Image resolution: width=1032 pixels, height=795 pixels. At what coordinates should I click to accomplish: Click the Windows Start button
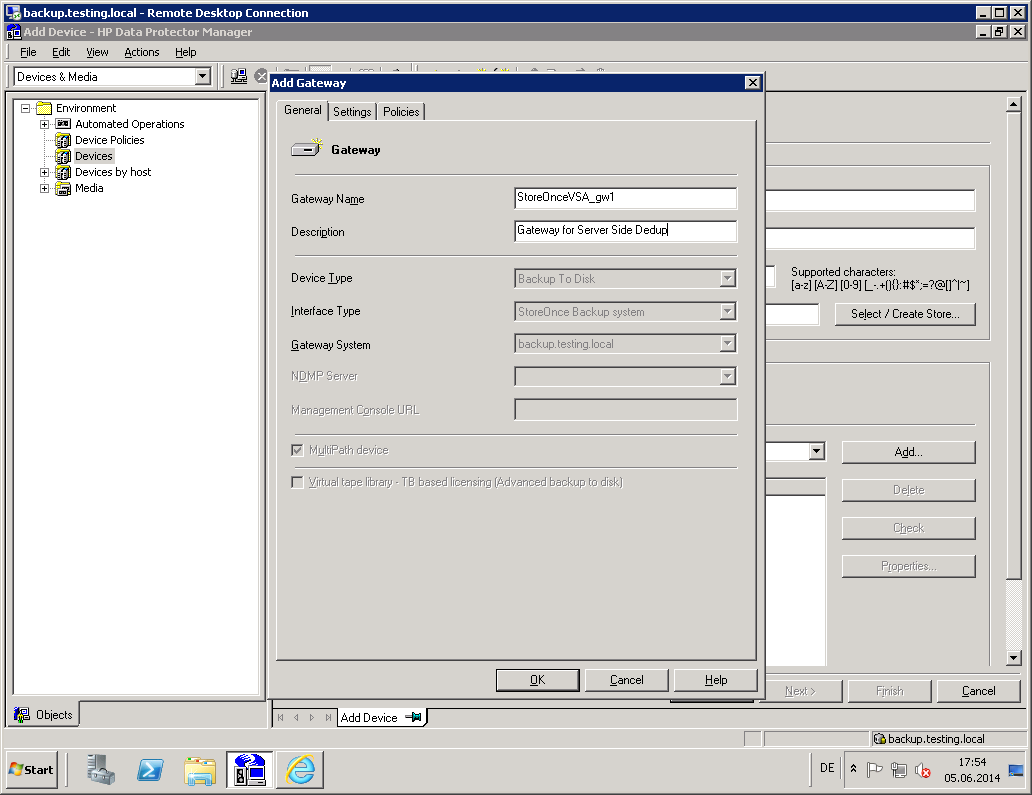coord(32,769)
